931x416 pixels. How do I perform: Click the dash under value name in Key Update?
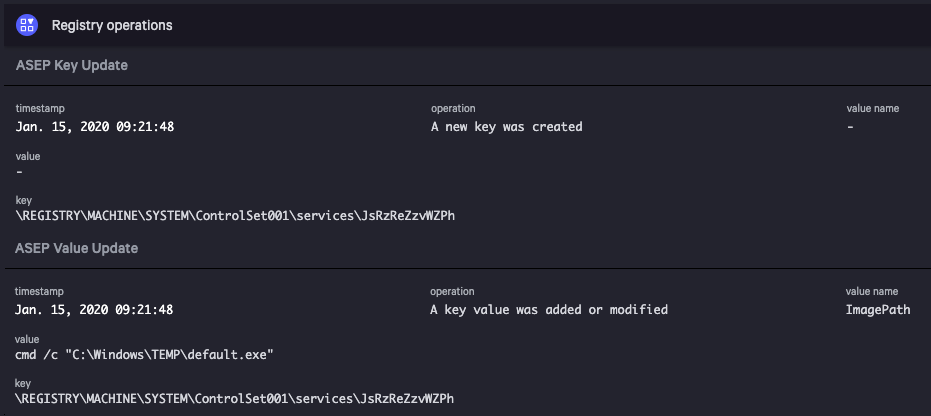point(850,127)
